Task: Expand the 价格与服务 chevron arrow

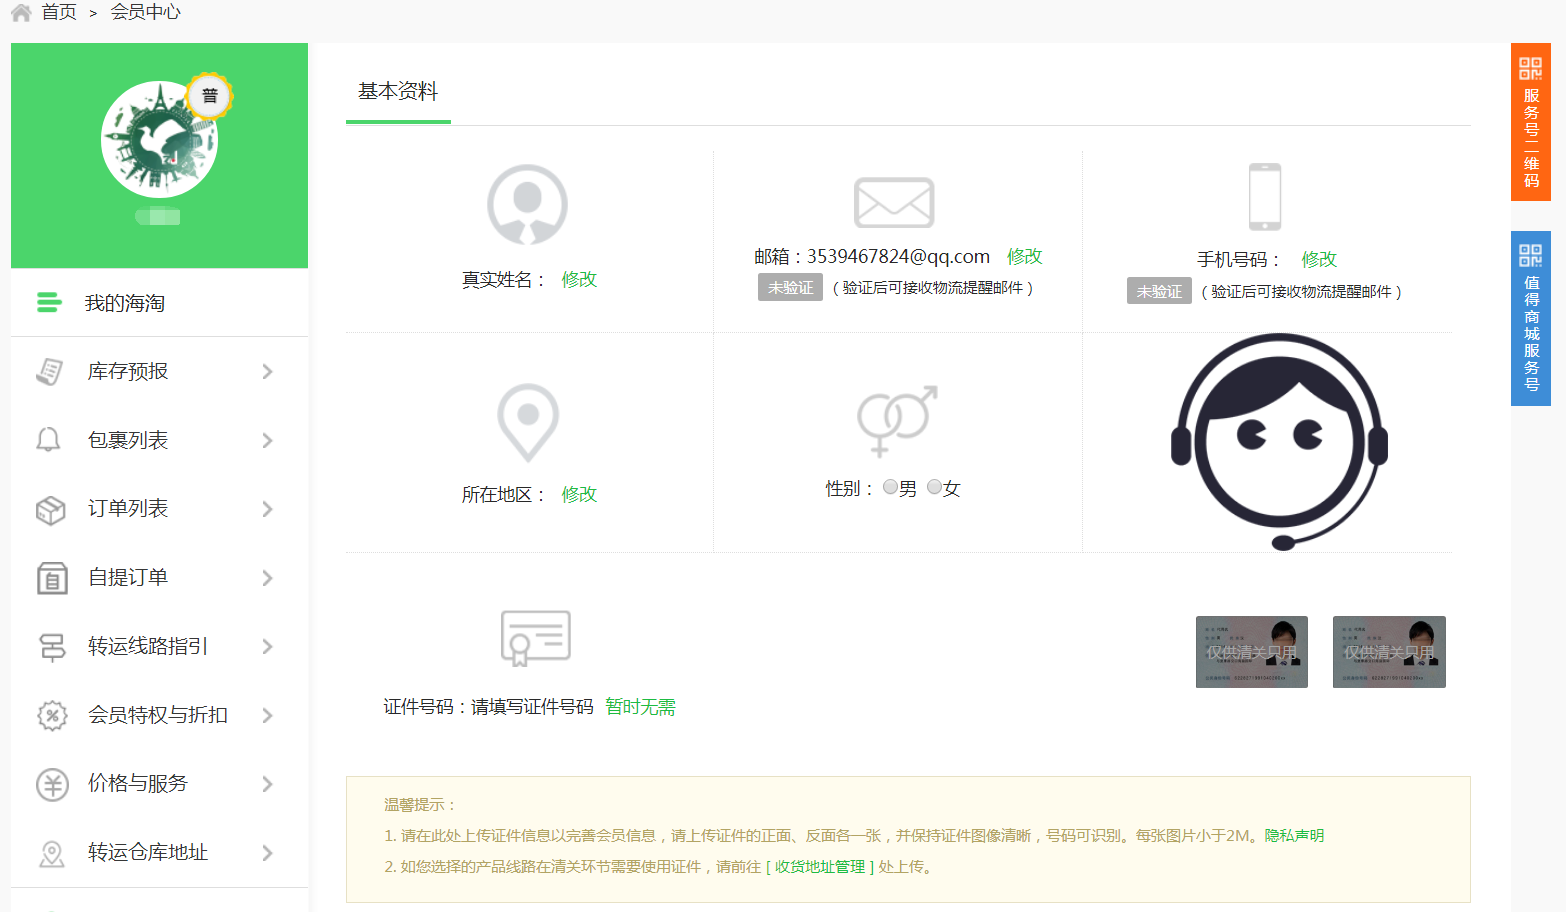Action: (x=267, y=784)
